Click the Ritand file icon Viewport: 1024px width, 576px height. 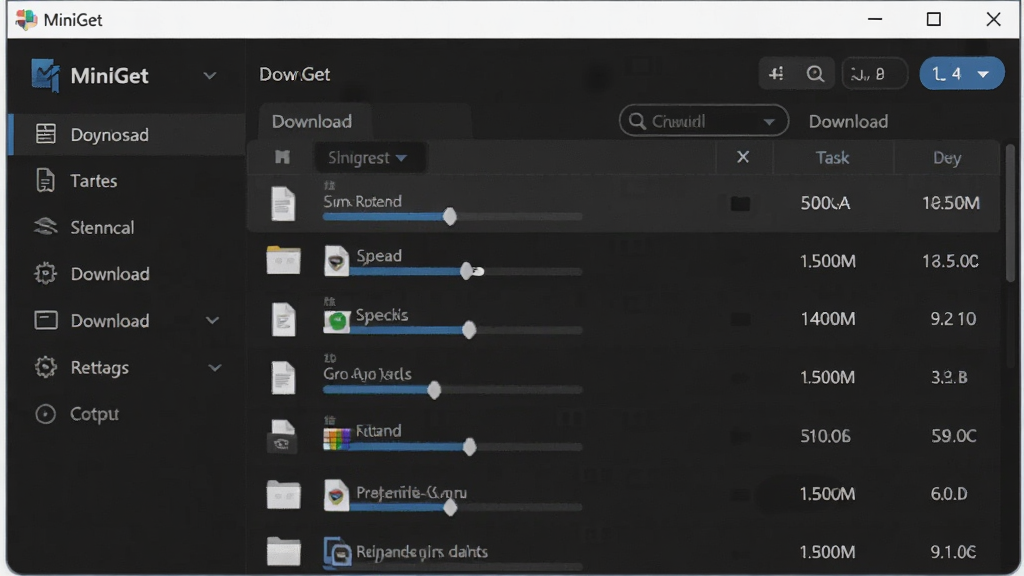coord(283,436)
